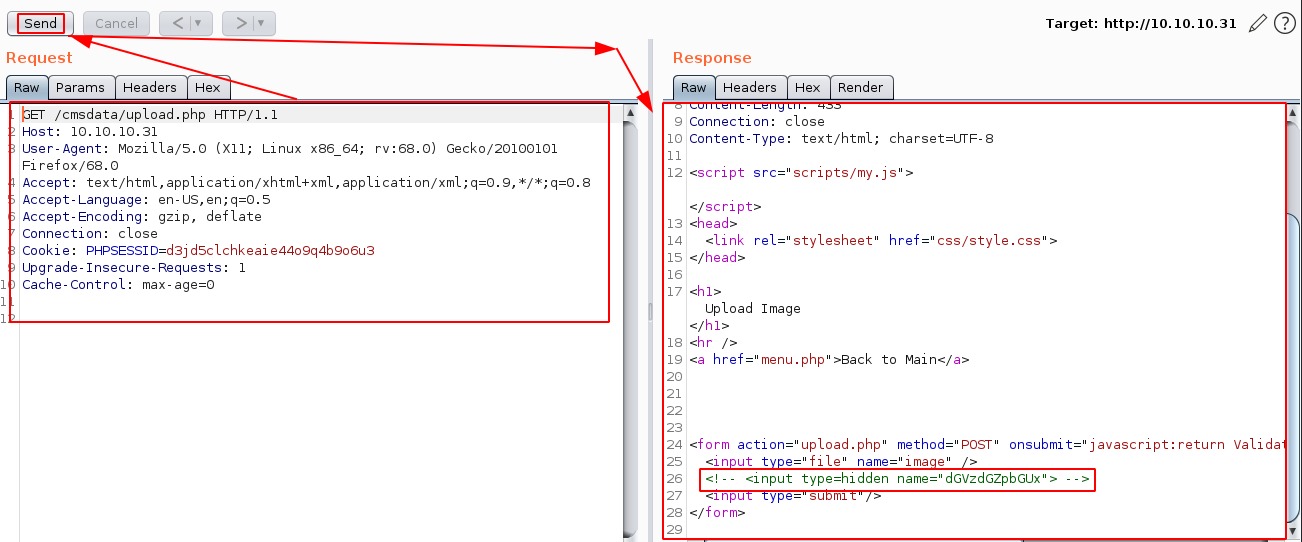Click the link rel stylesheet line

pyautogui.click(x=881, y=240)
